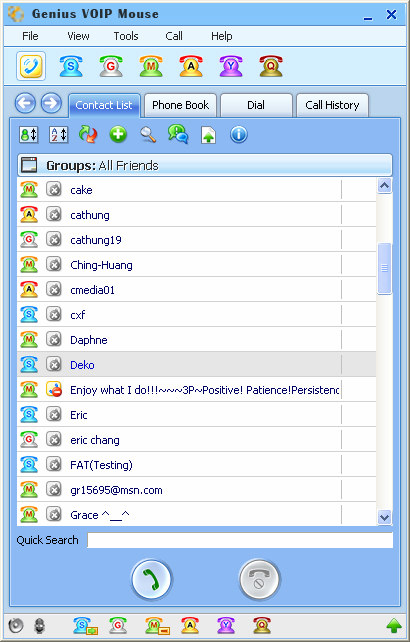Viewport: 410px width, 642px height.
Task: Add a new contact with green plus
Action: point(118,134)
